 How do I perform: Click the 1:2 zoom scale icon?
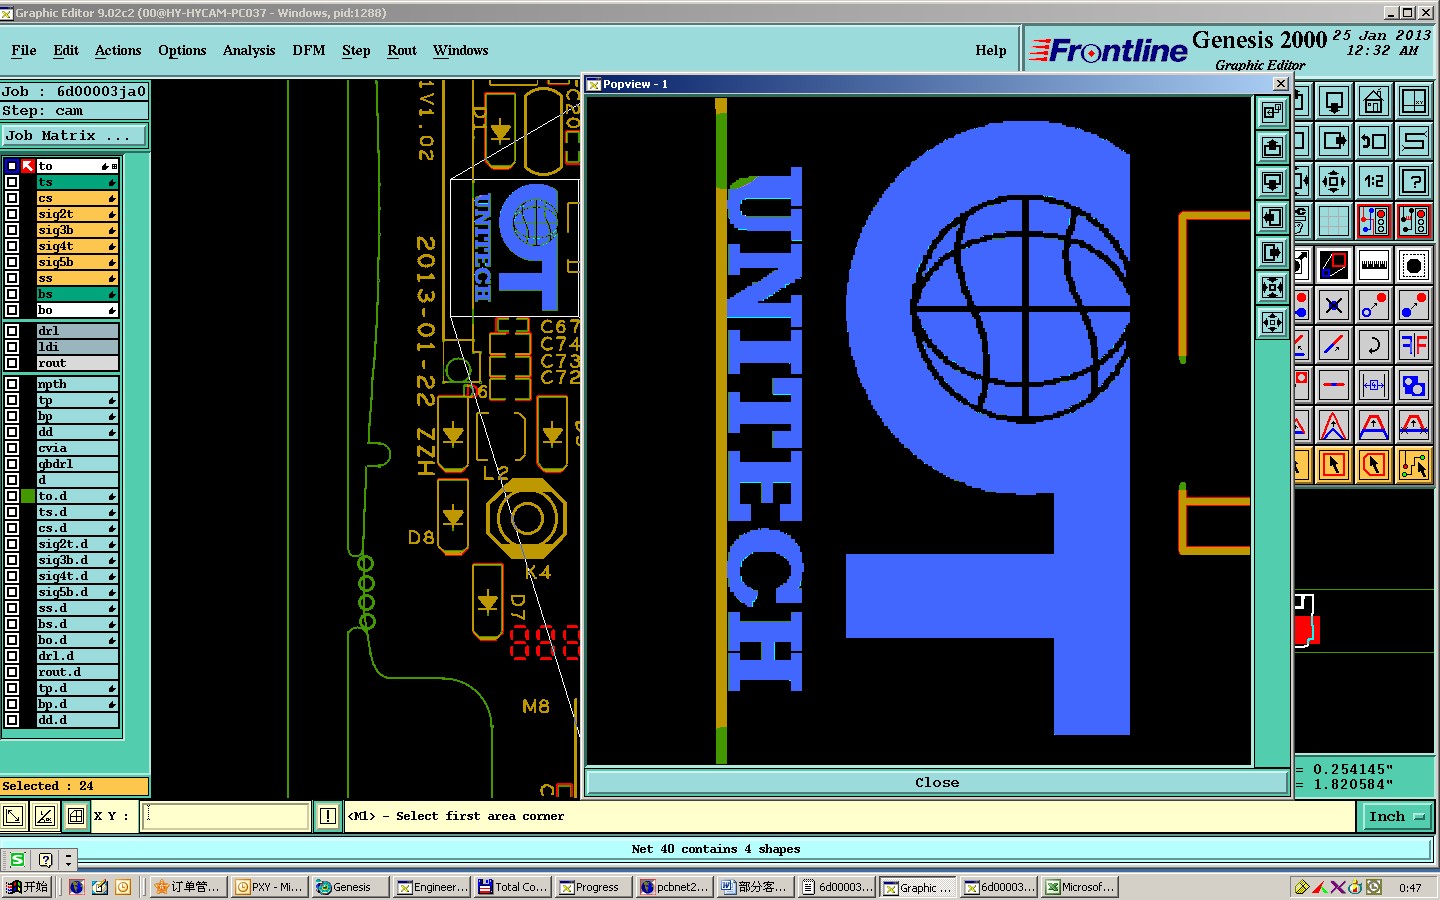pos(1374,181)
